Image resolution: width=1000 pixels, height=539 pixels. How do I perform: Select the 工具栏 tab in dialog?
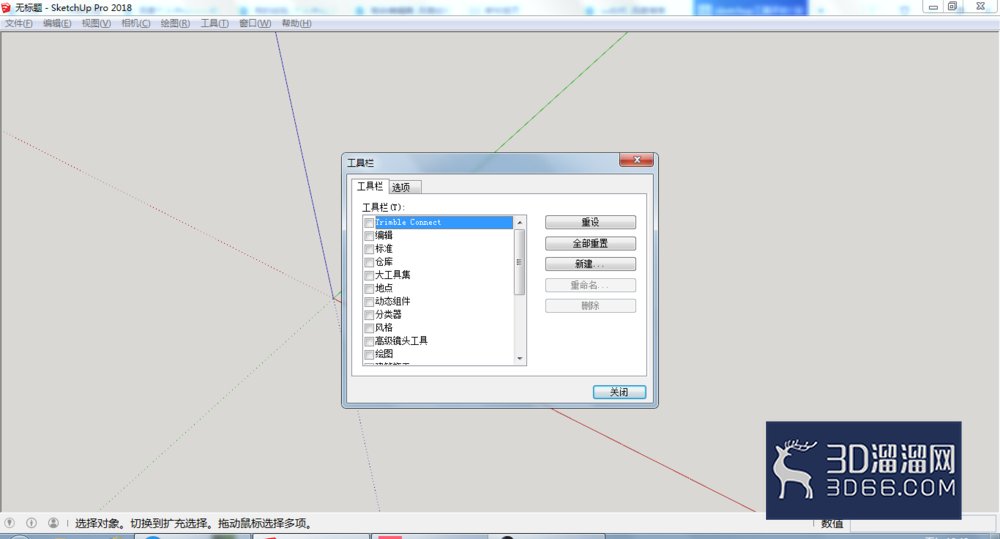click(370, 186)
